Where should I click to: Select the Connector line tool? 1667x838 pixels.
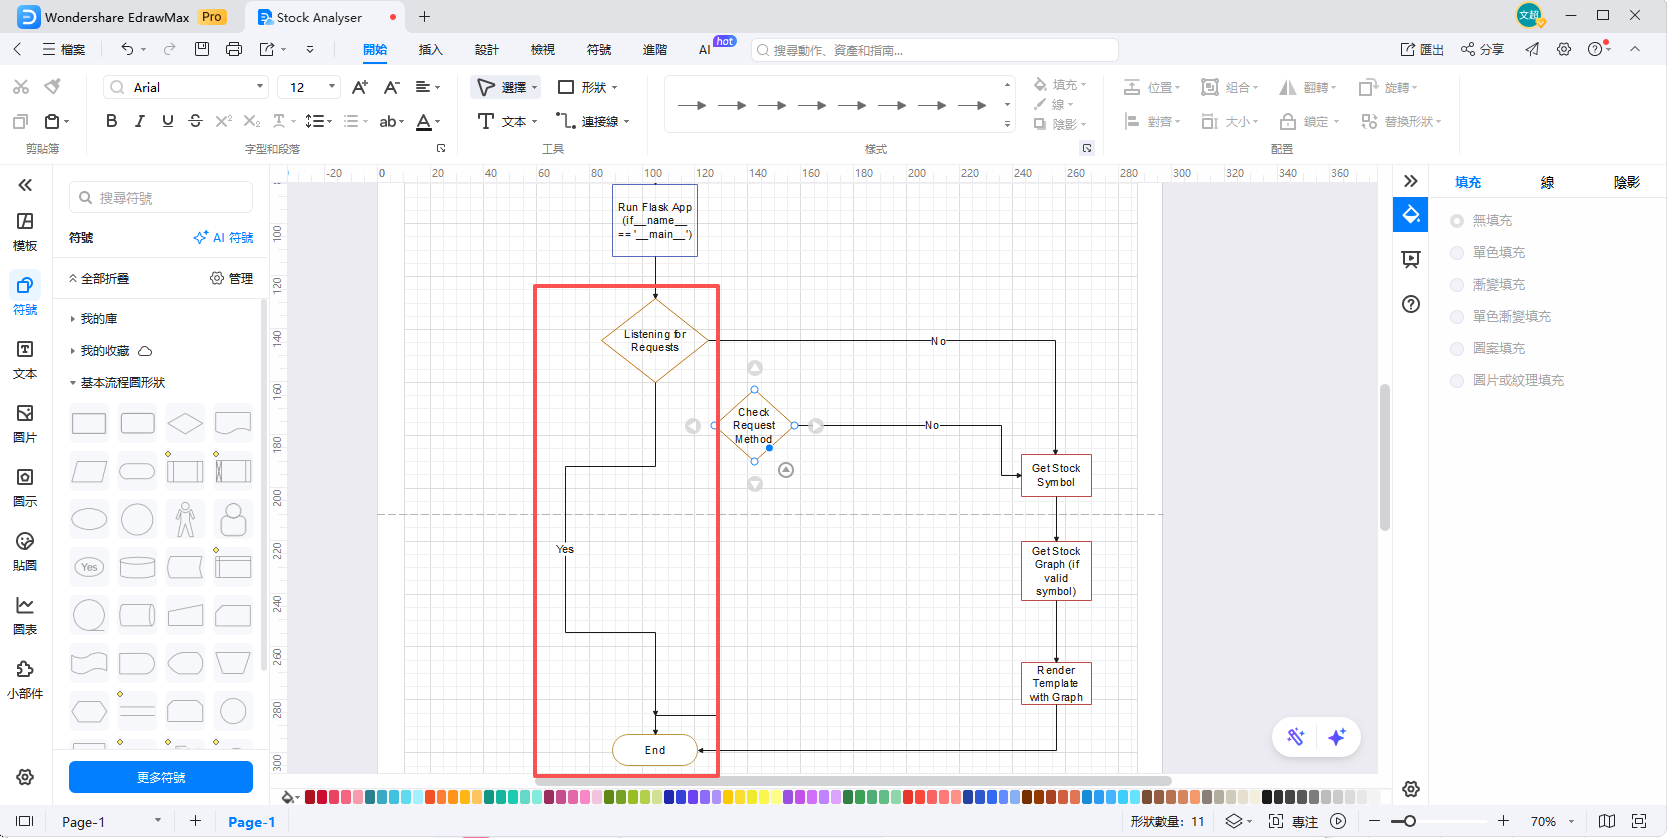593,121
